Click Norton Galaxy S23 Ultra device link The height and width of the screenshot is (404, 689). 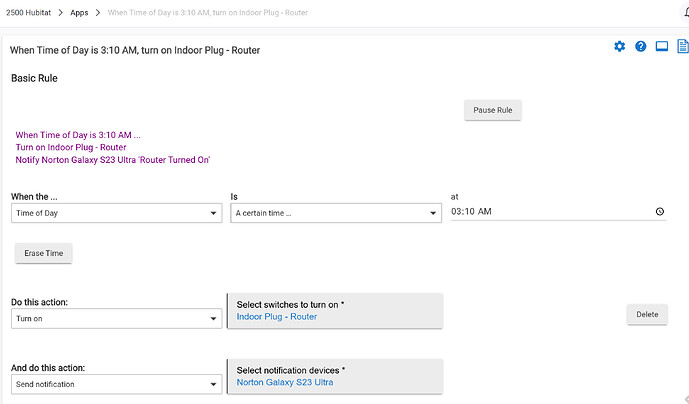(x=285, y=382)
